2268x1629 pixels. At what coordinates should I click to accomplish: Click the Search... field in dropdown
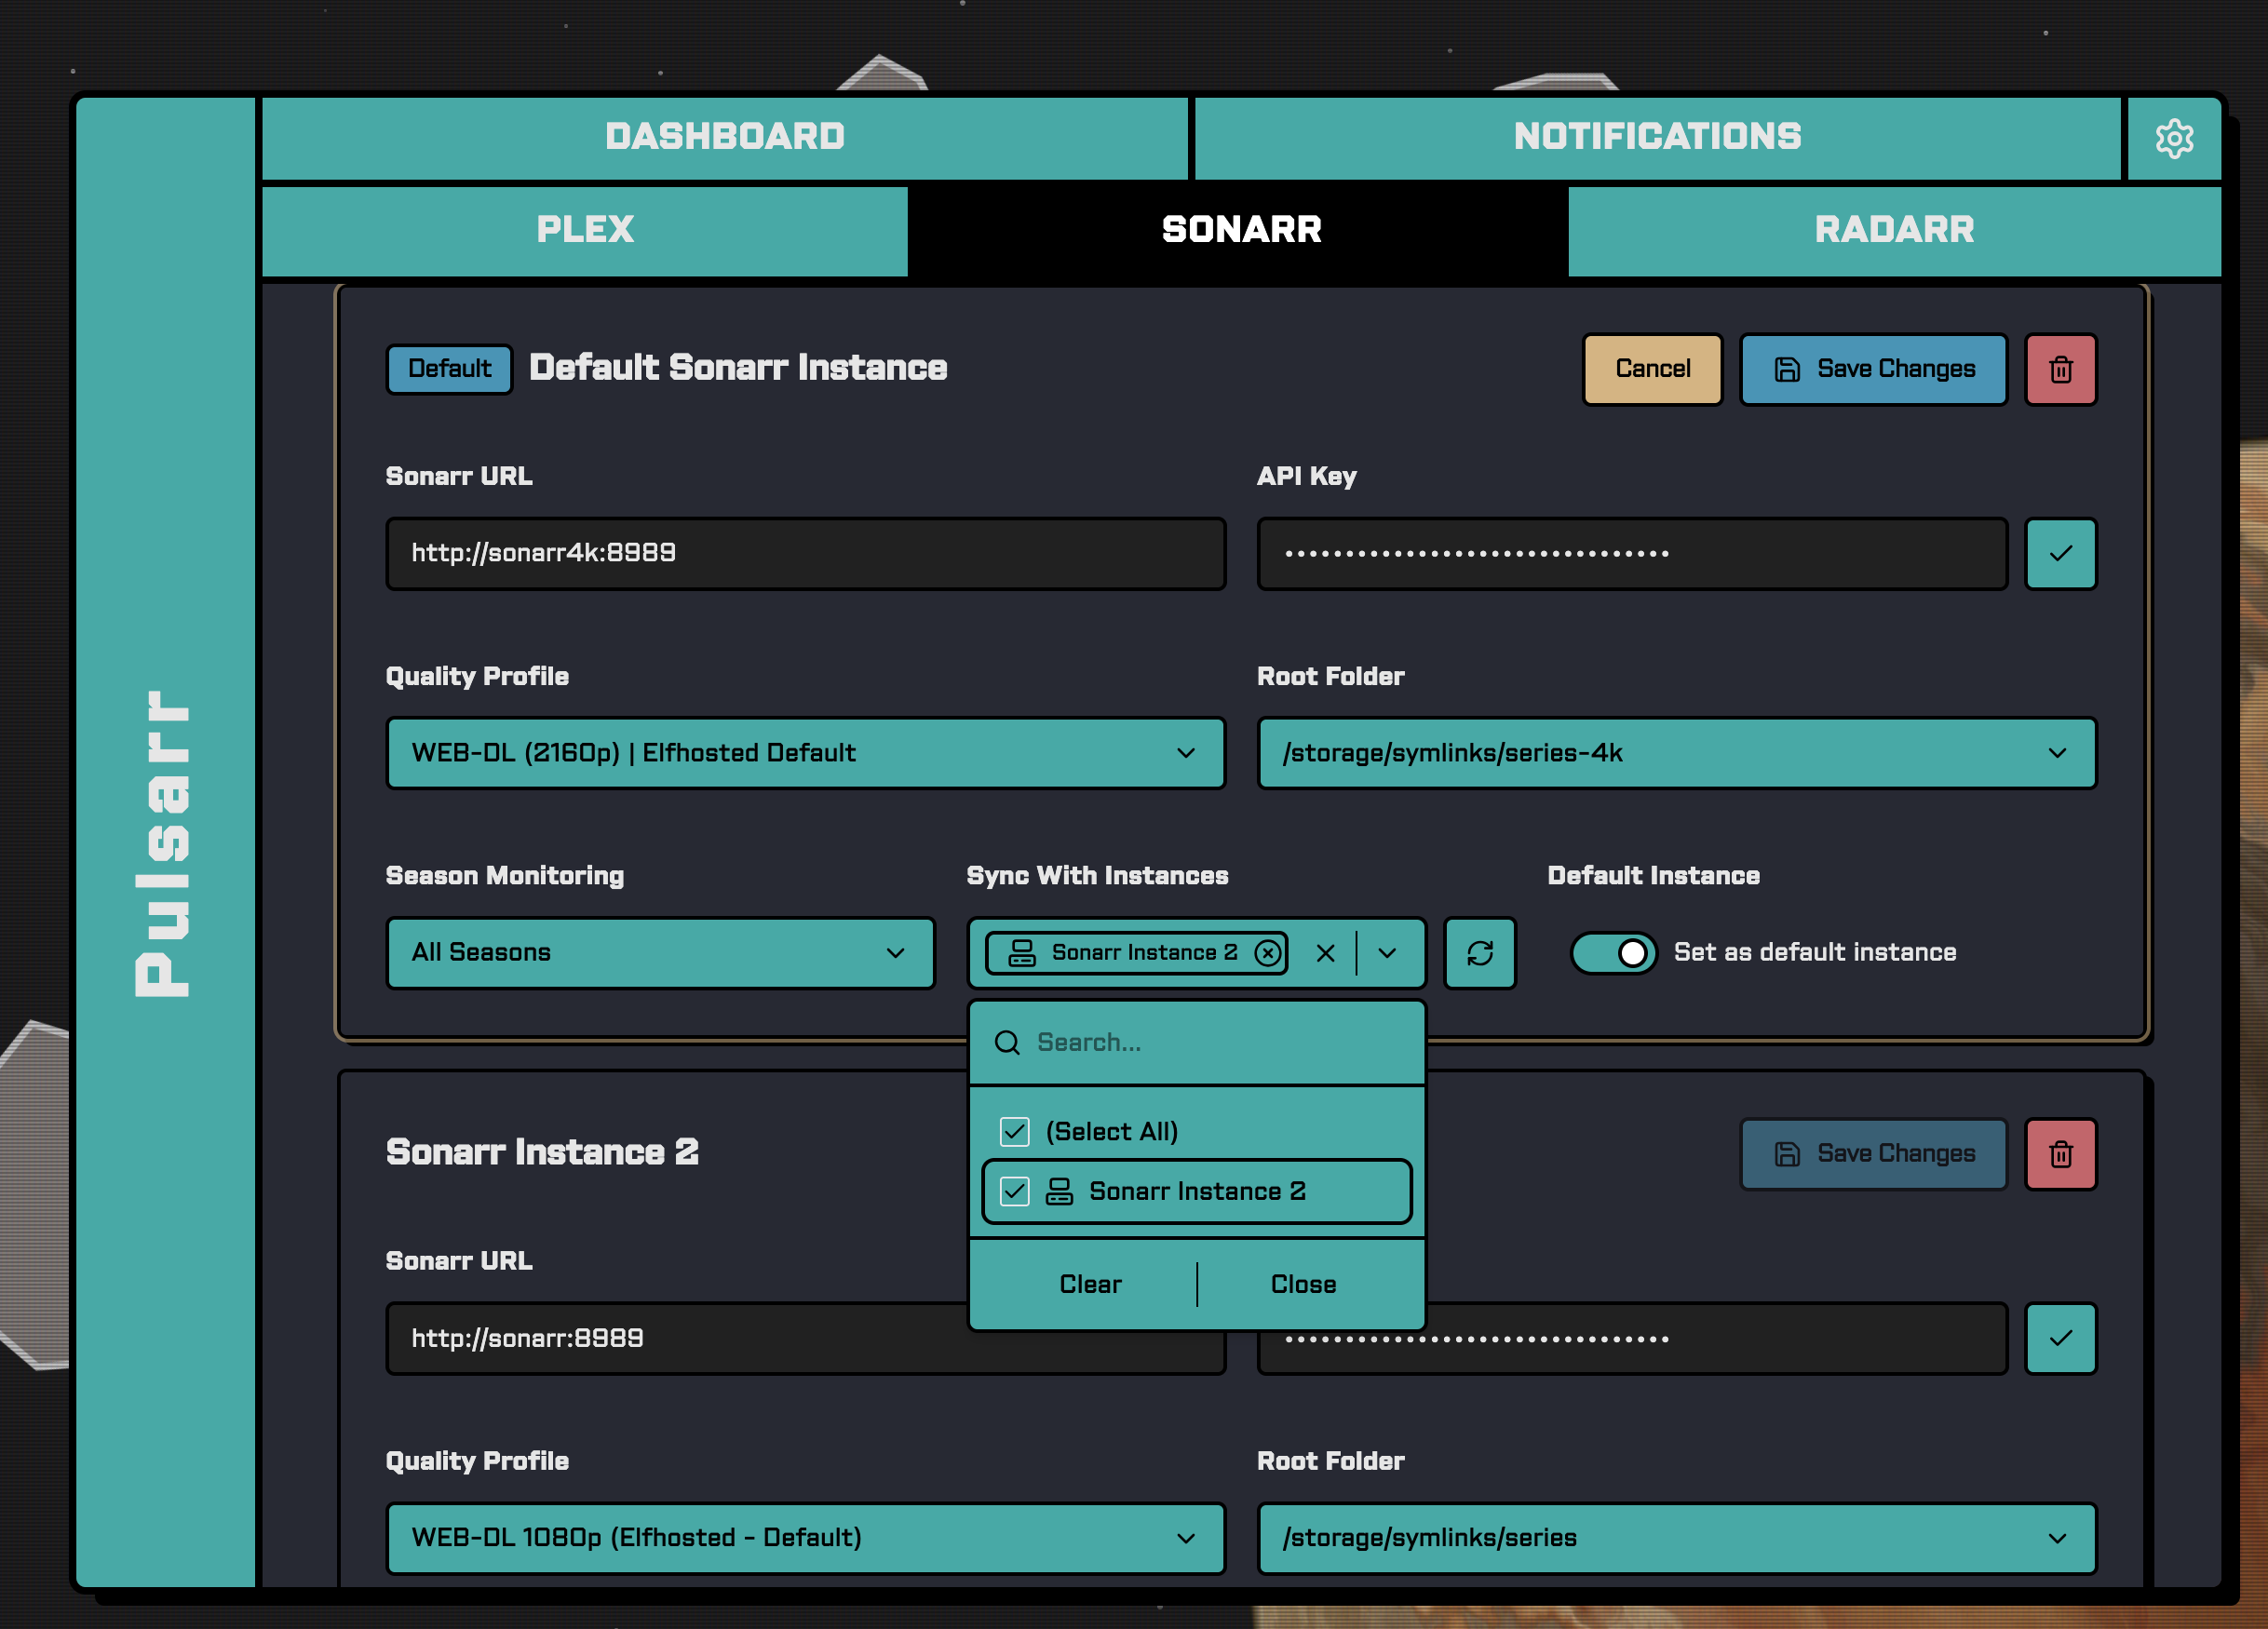pyautogui.click(x=1196, y=1042)
